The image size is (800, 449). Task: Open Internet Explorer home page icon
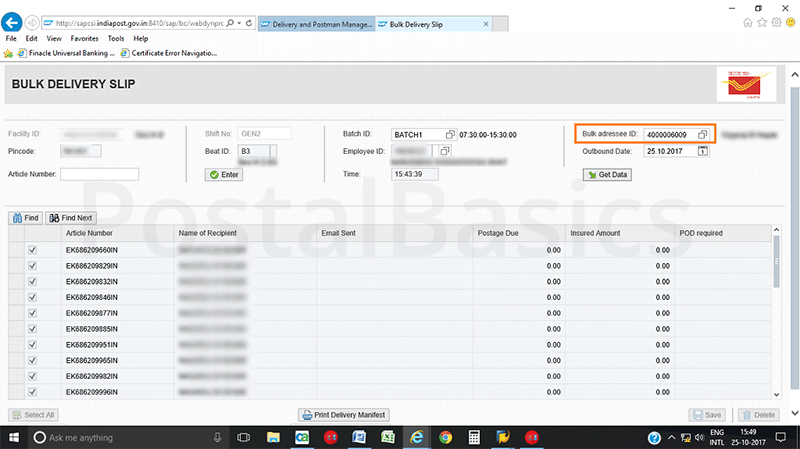pos(750,21)
